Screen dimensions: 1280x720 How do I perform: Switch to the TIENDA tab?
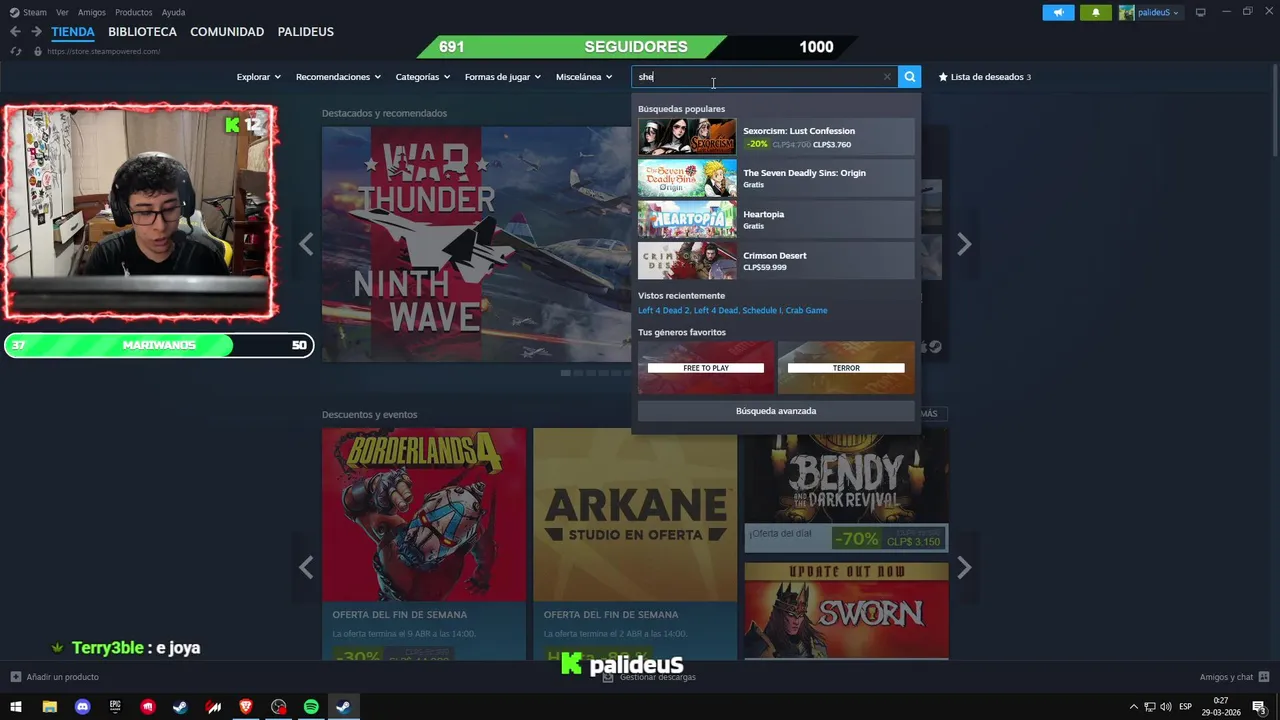[73, 32]
